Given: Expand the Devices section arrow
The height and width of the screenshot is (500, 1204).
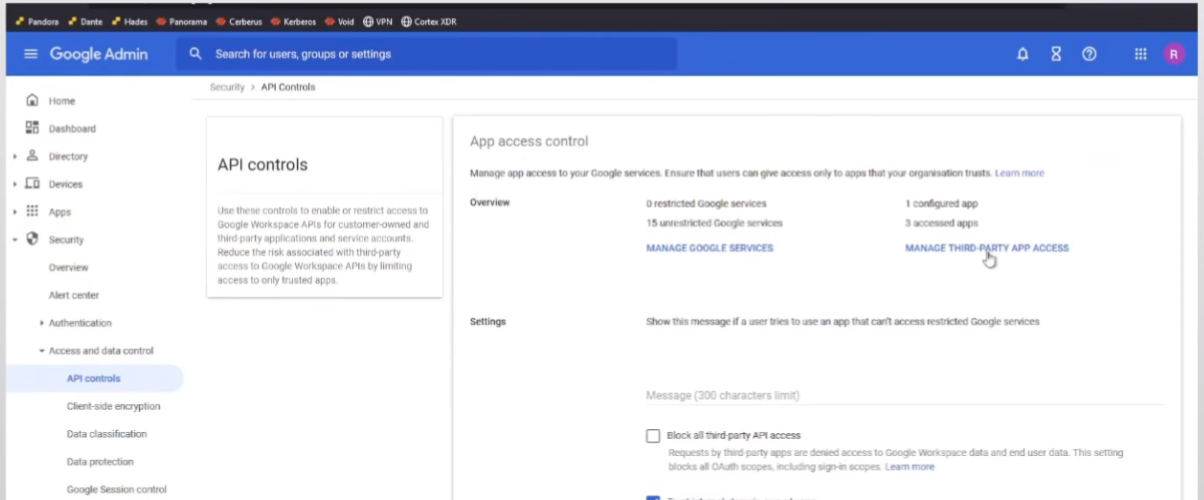Looking at the screenshot, I should 15,185.
